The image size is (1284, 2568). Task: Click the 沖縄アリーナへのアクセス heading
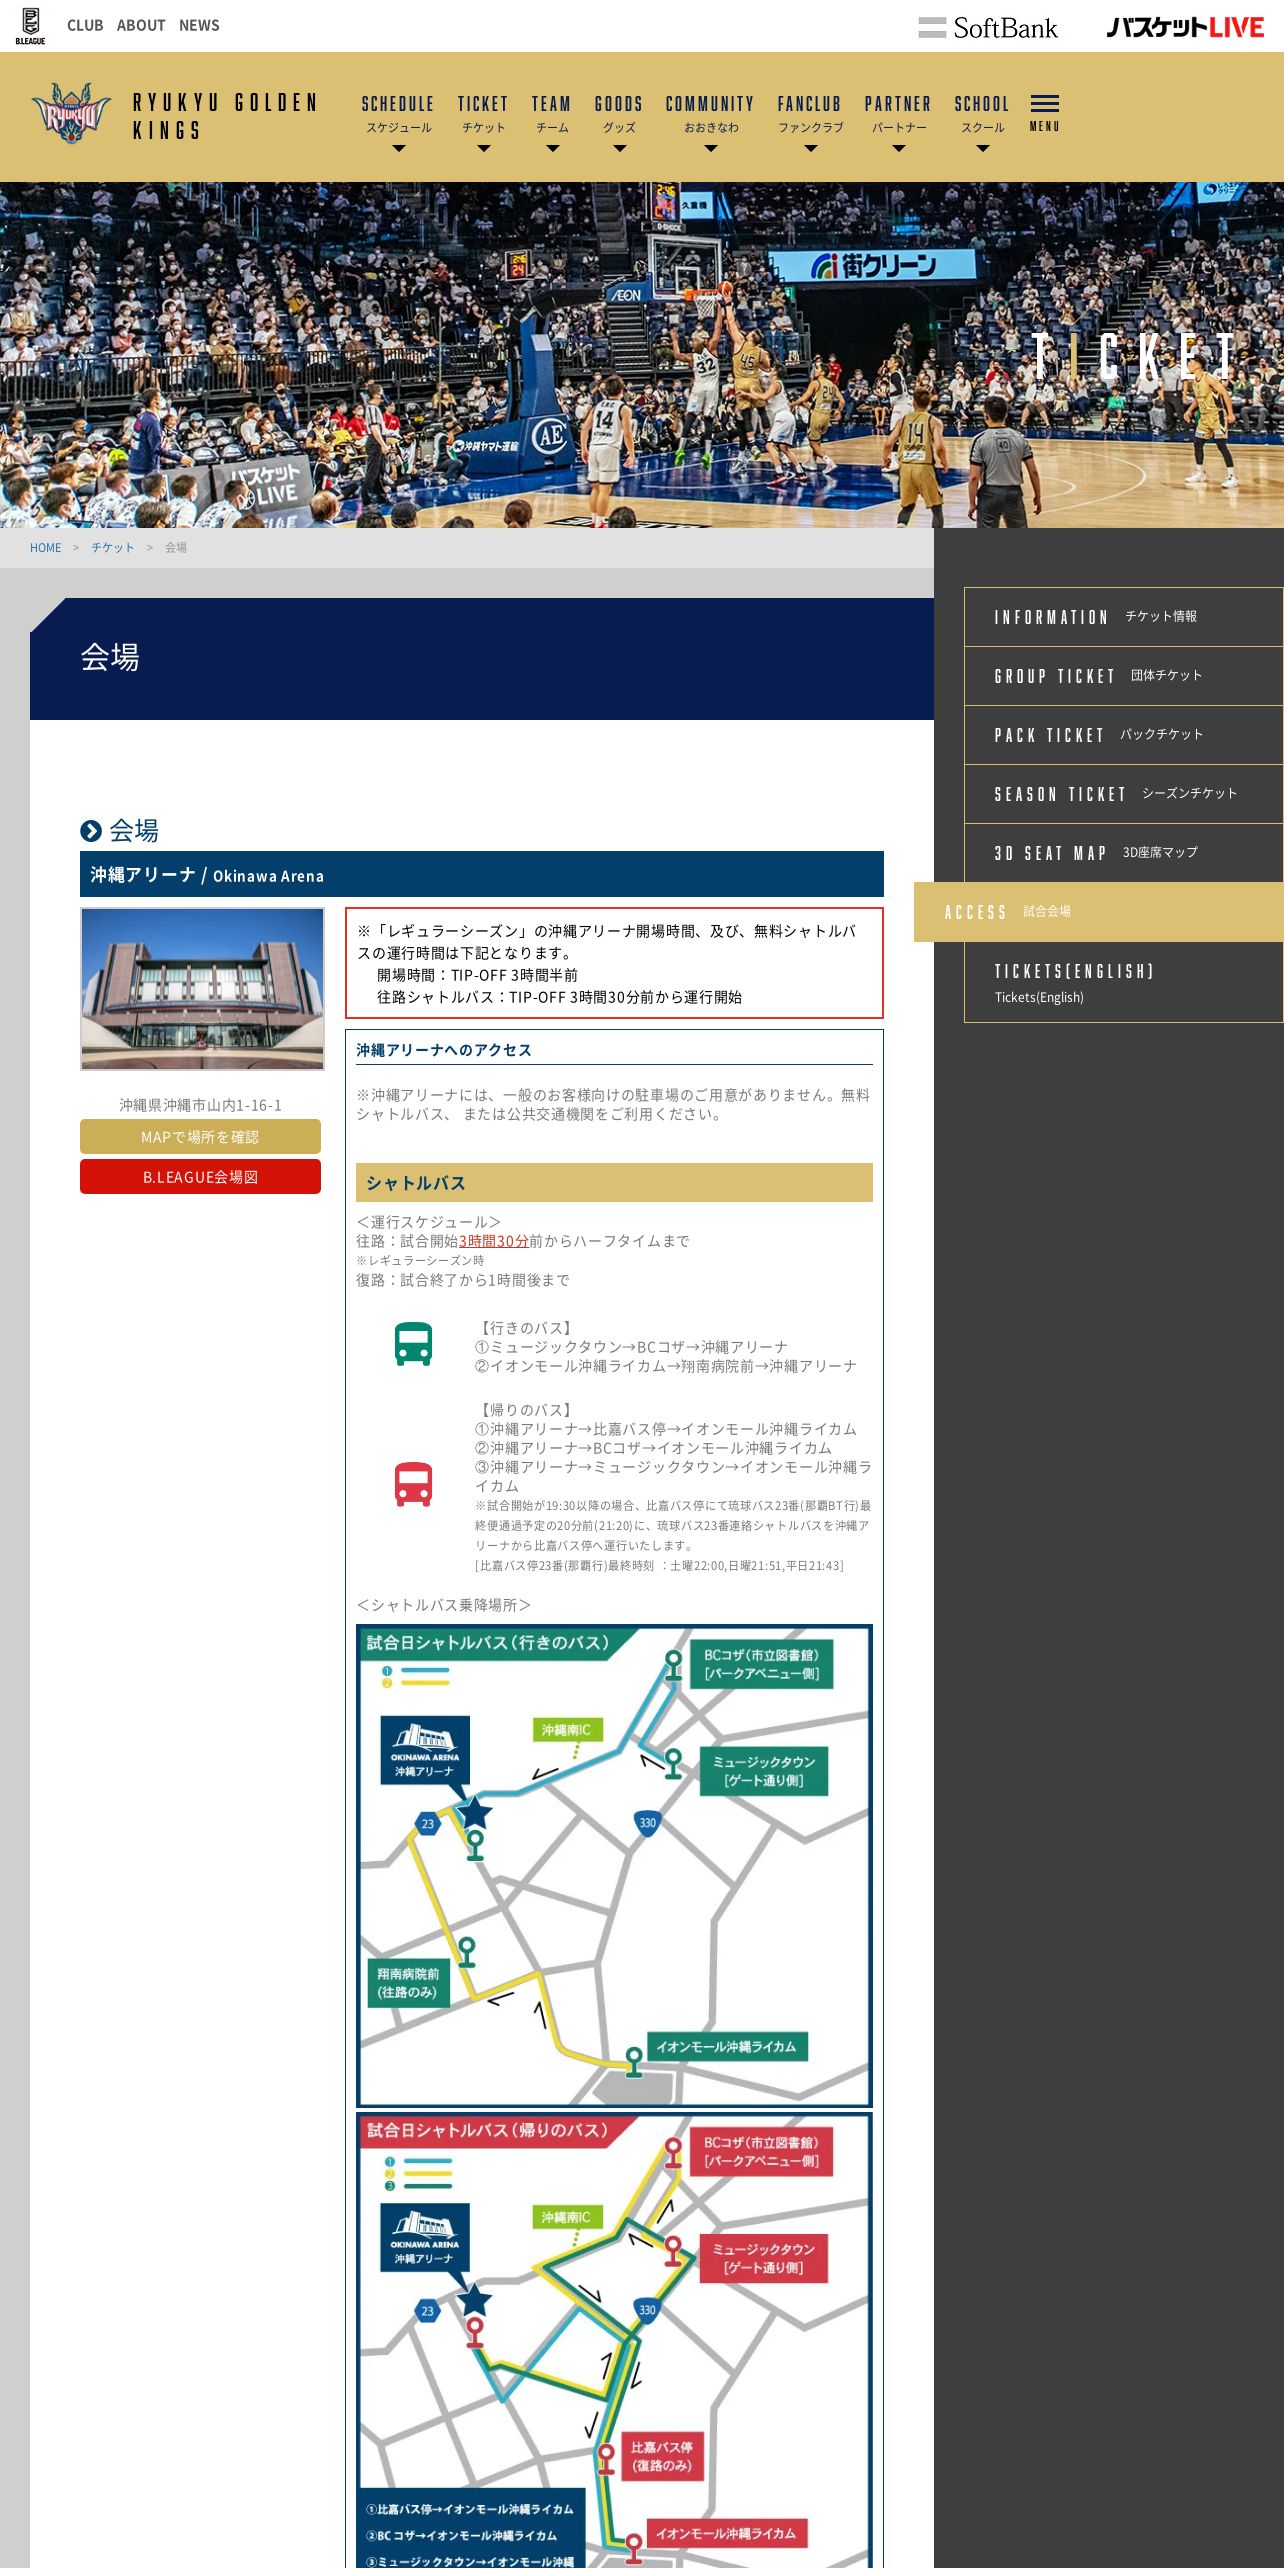click(444, 1050)
